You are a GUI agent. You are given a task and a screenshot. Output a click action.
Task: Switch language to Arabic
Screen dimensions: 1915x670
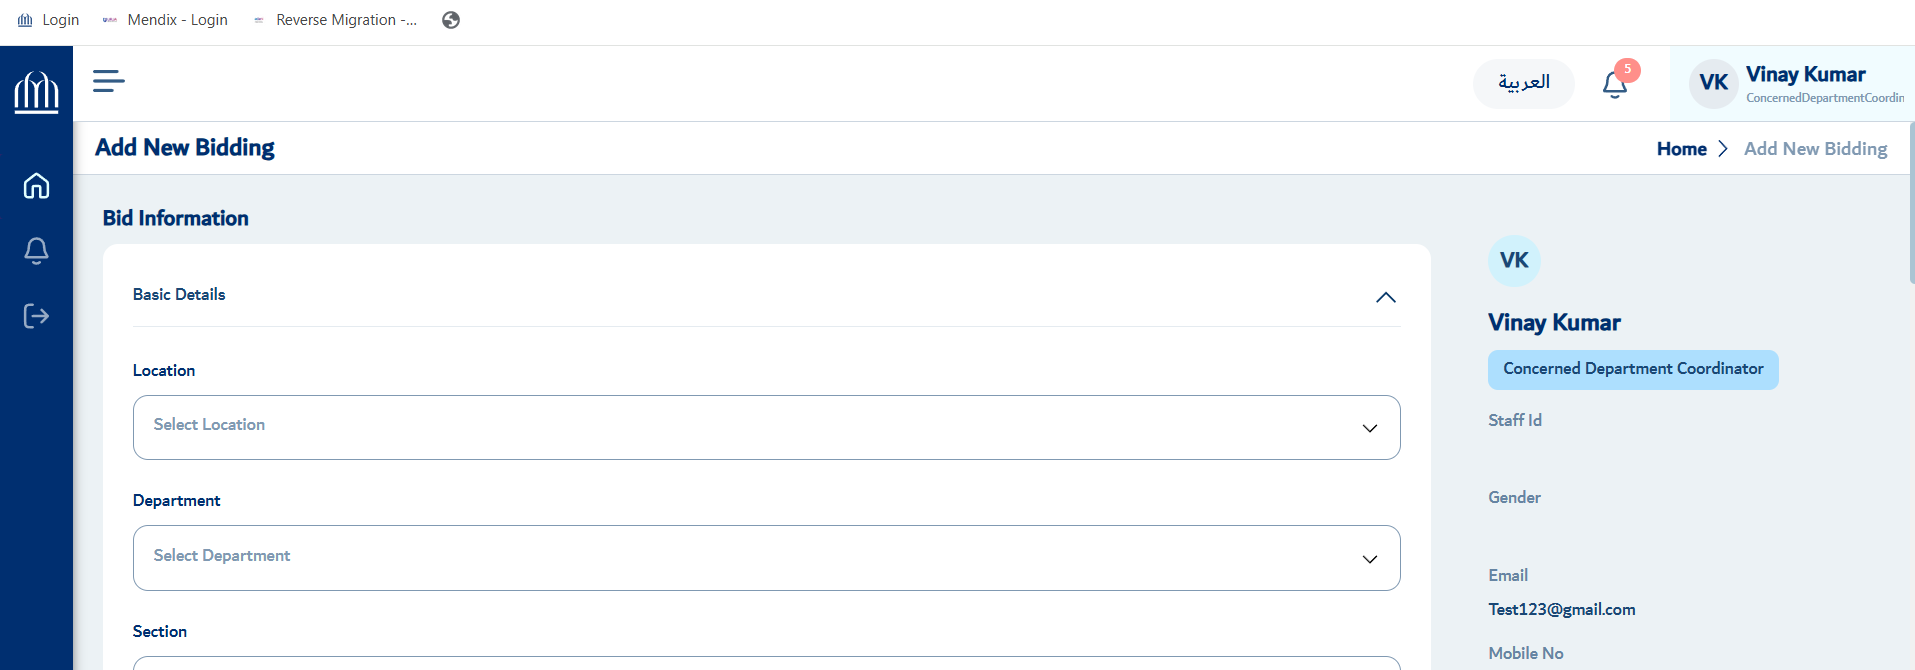pyautogui.click(x=1523, y=83)
